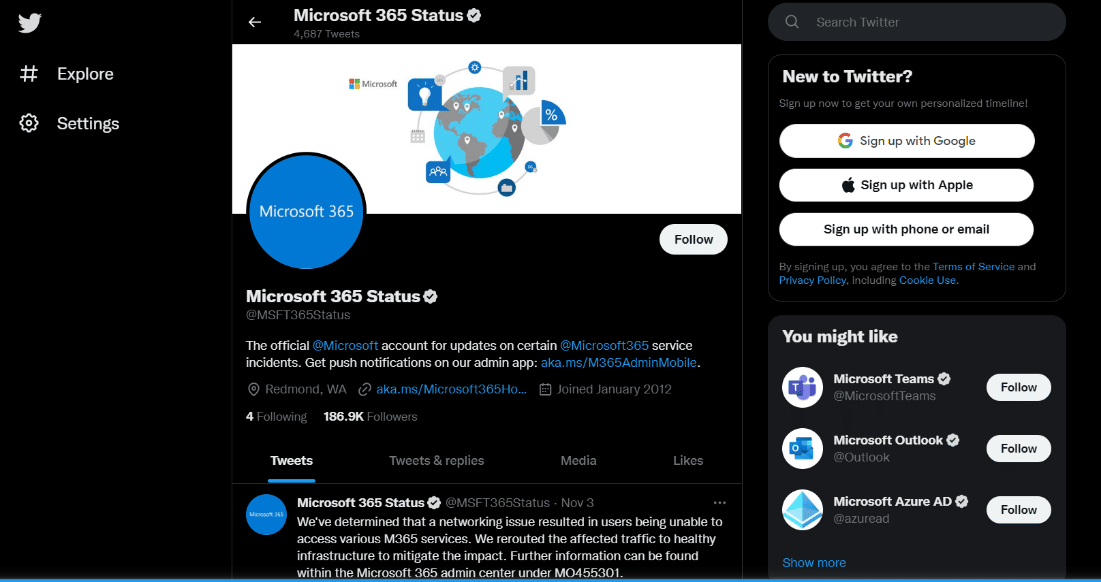
Task: Click the verified badge next to Microsoft 365 Status
Action: [x=430, y=296]
